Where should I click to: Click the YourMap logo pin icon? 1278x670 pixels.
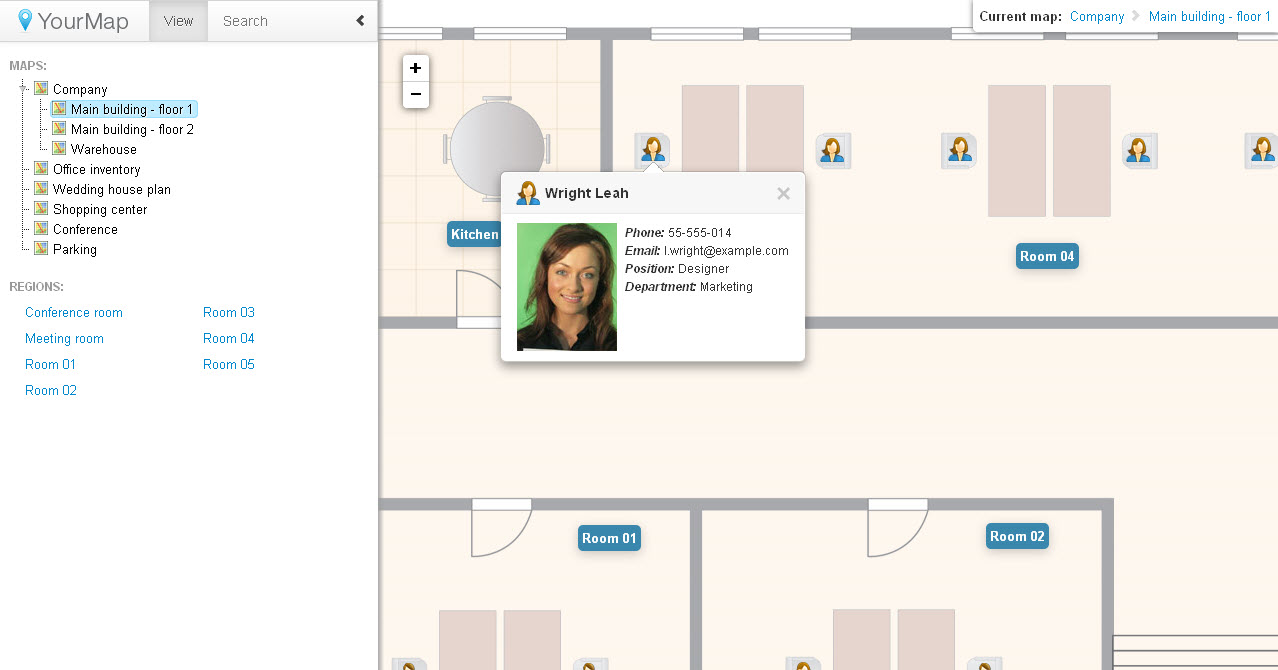tap(25, 20)
